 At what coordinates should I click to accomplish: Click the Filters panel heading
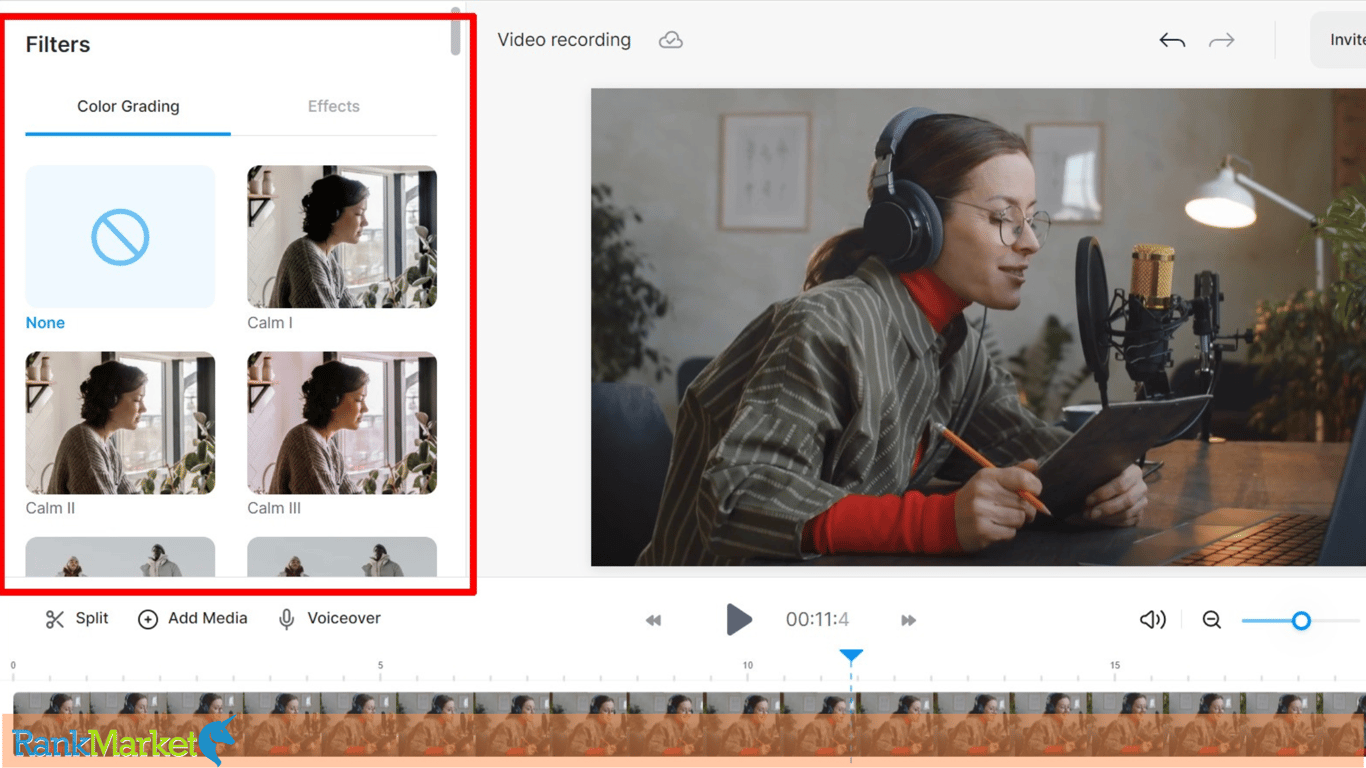[58, 44]
